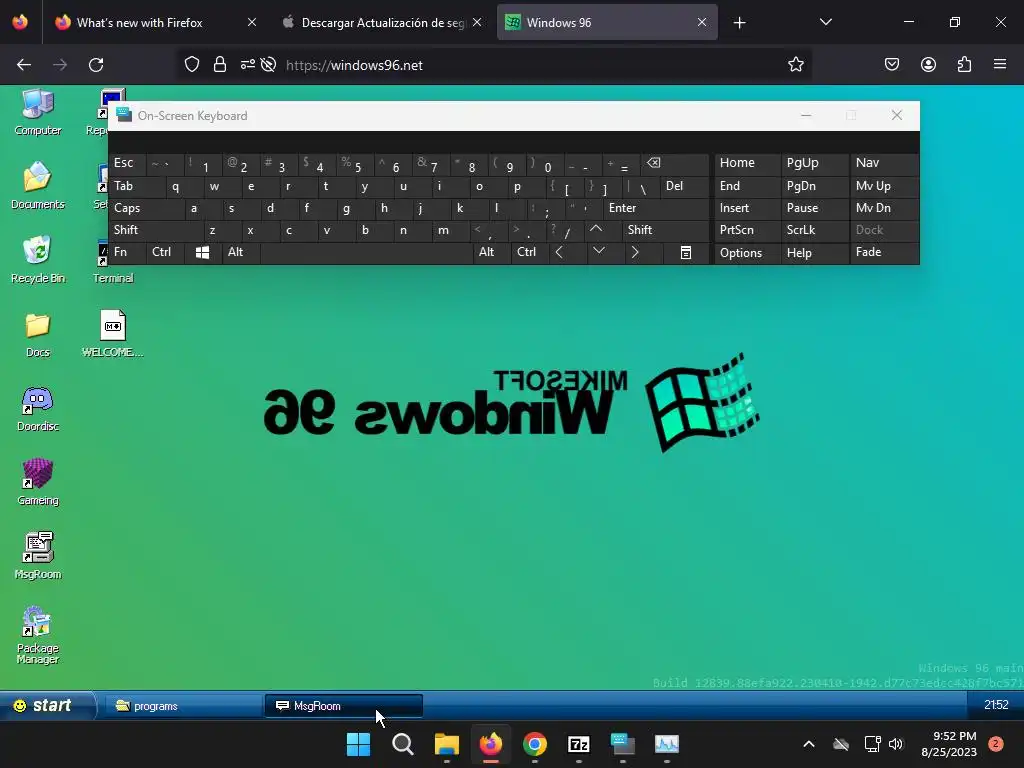Launch the Doordisc shortcut
The height and width of the screenshot is (768, 1024).
pos(38,408)
